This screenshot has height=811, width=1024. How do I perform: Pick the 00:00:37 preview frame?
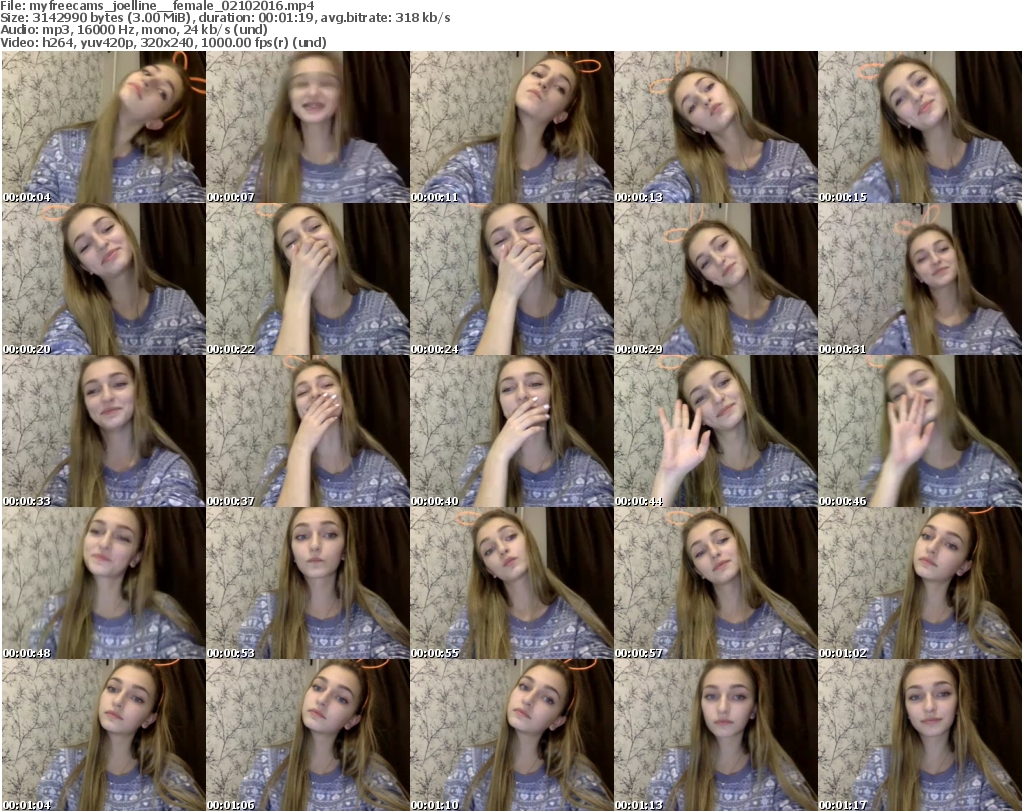coord(308,431)
